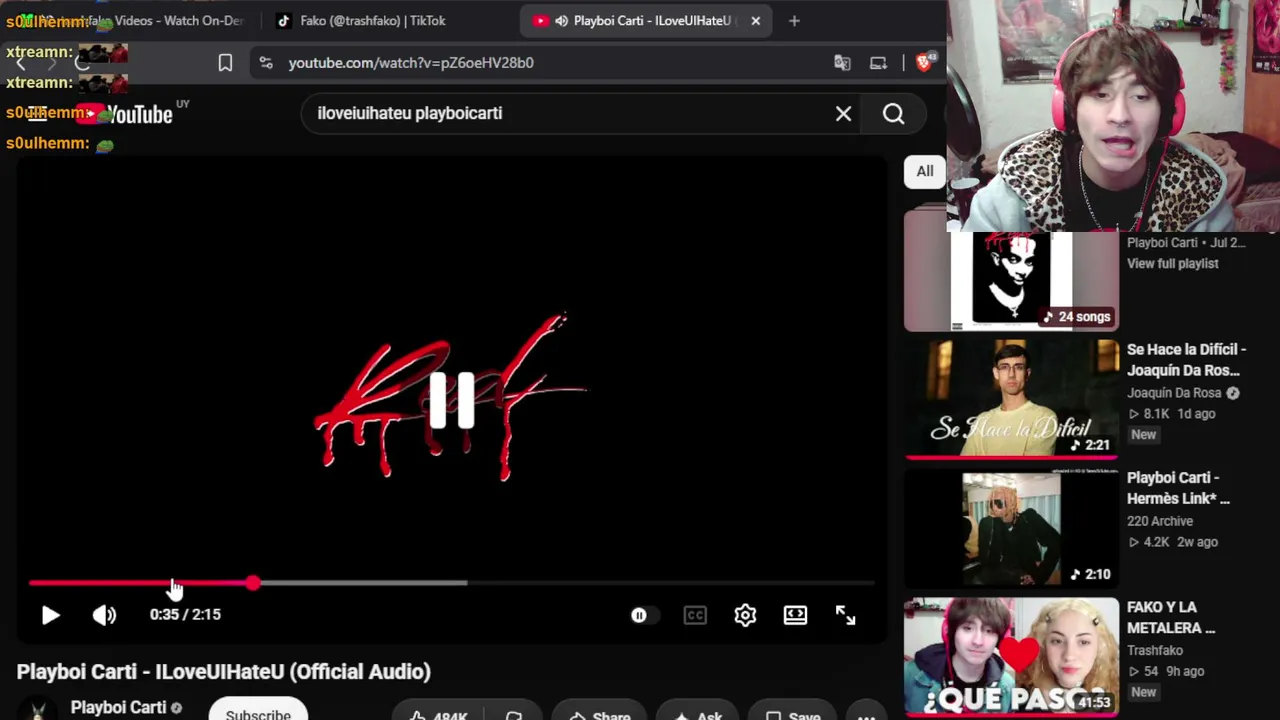Image resolution: width=1280 pixels, height=720 pixels.
Task: Open the Hermès Link video thumbnail
Action: tap(1011, 528)
